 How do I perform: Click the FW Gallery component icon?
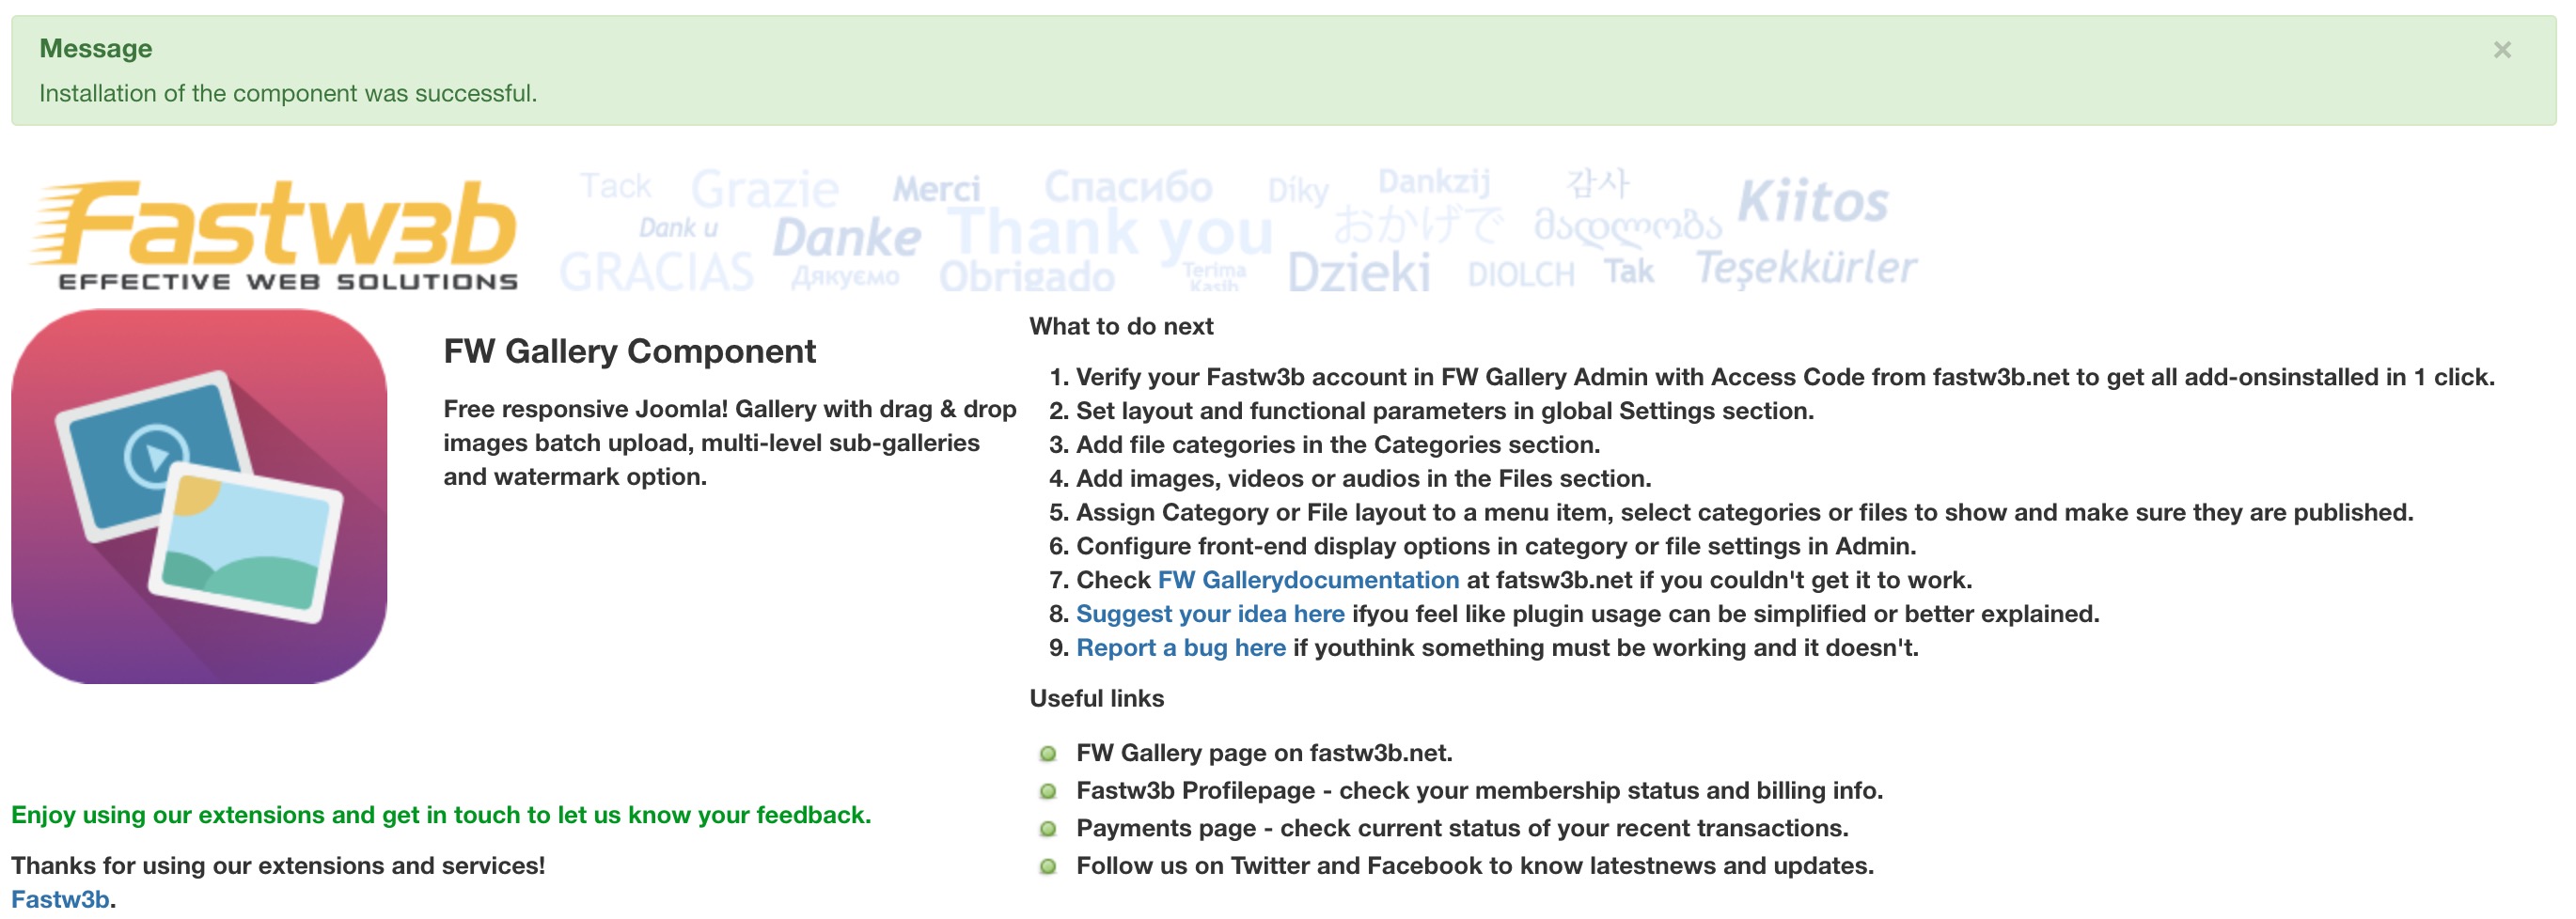coord(199,496)
